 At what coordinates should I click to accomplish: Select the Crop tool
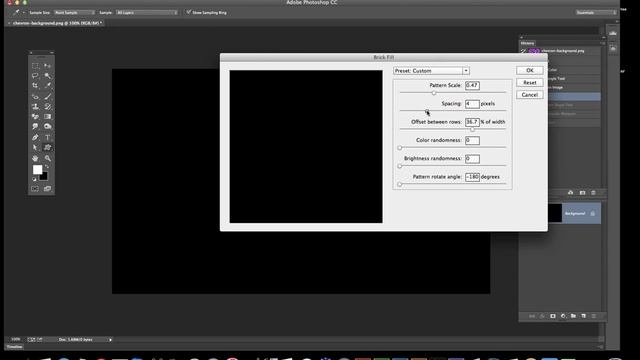pos(35,86)
